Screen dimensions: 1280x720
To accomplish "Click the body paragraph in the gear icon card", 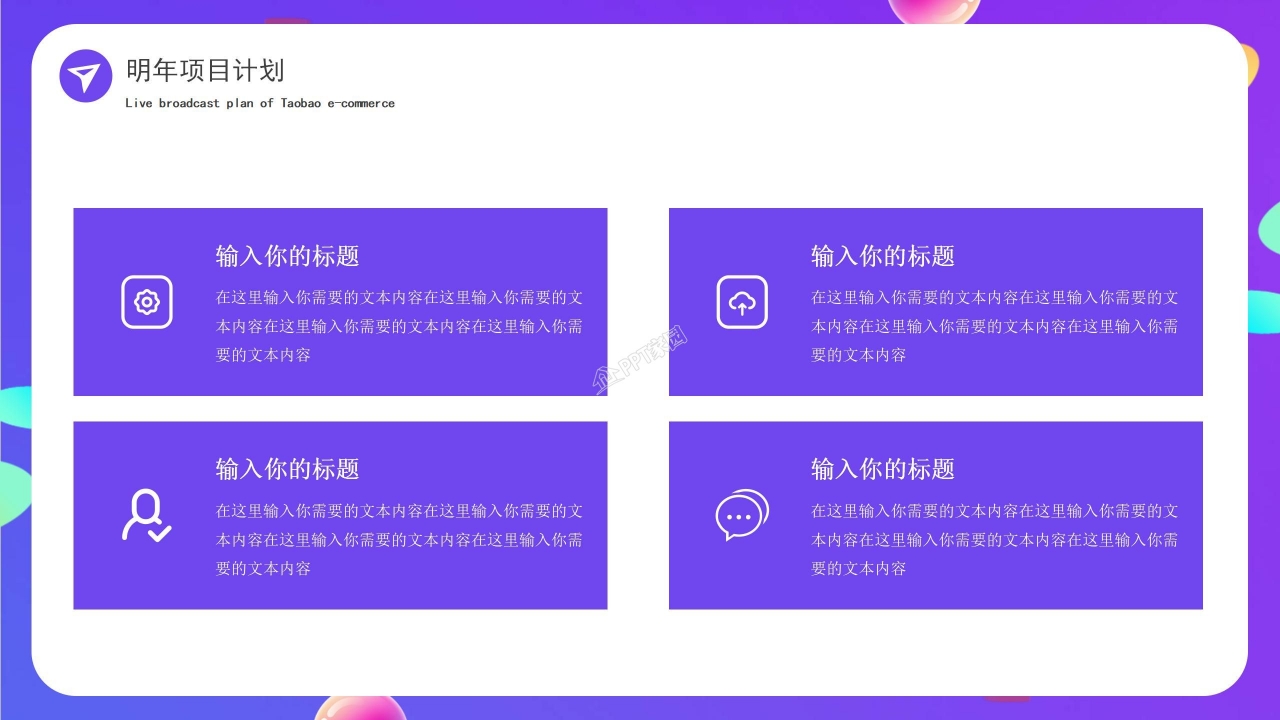I will click(x=400, y=326).
